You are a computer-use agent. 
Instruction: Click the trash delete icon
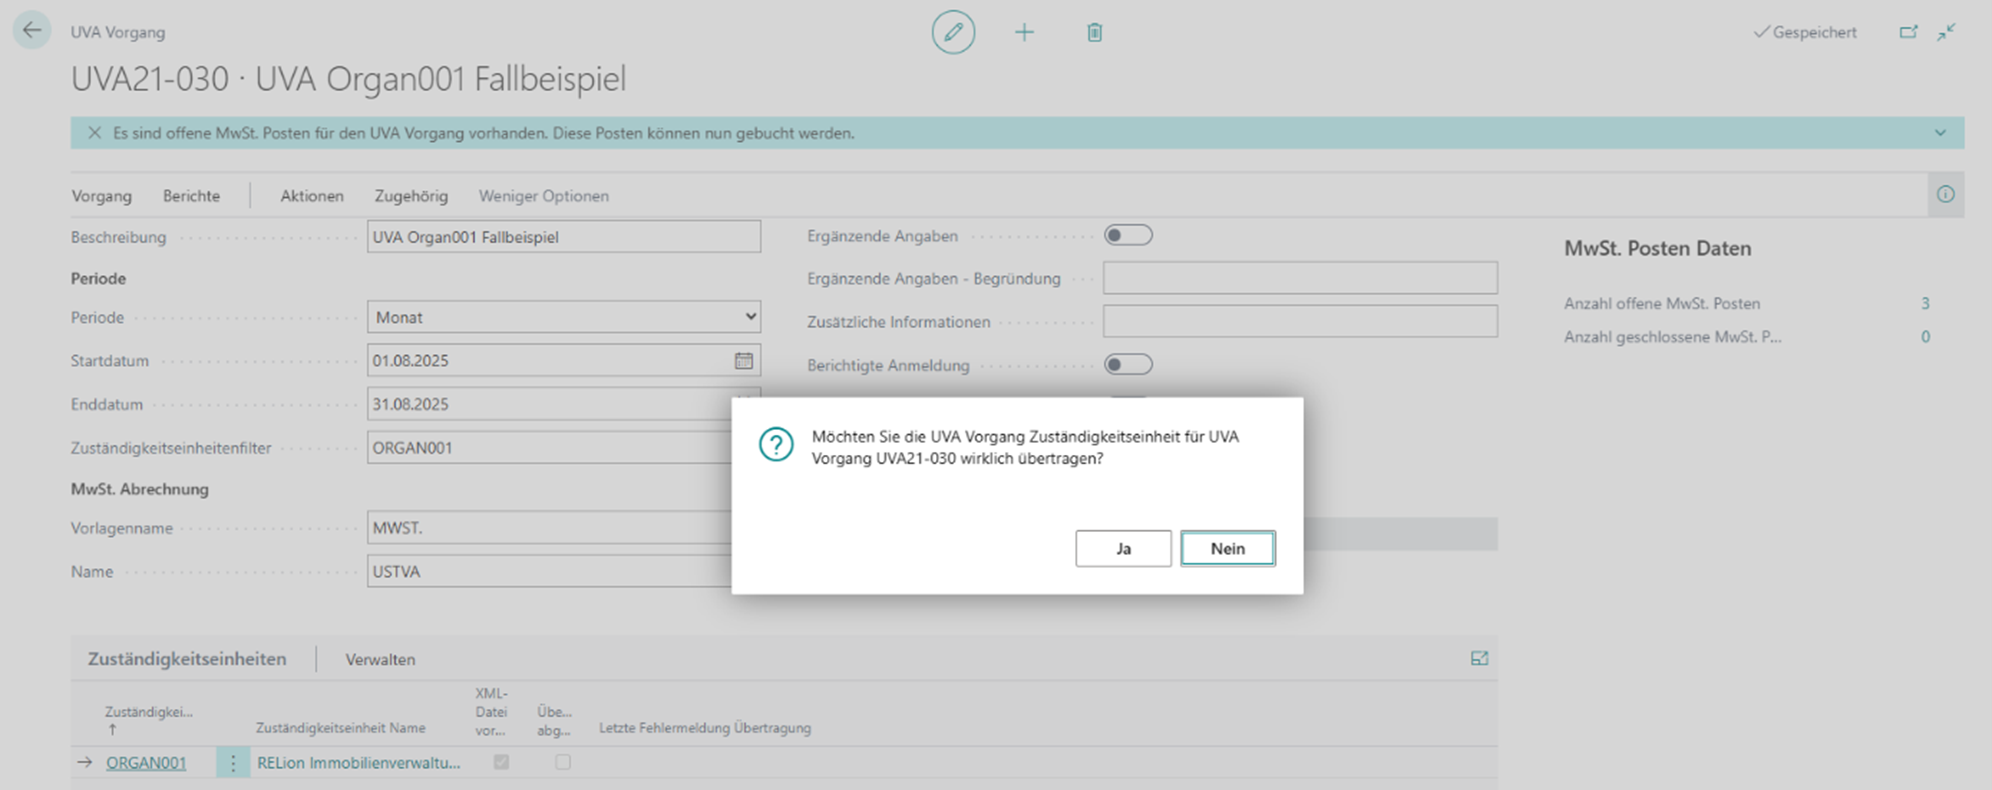(x=1094, y=33)
